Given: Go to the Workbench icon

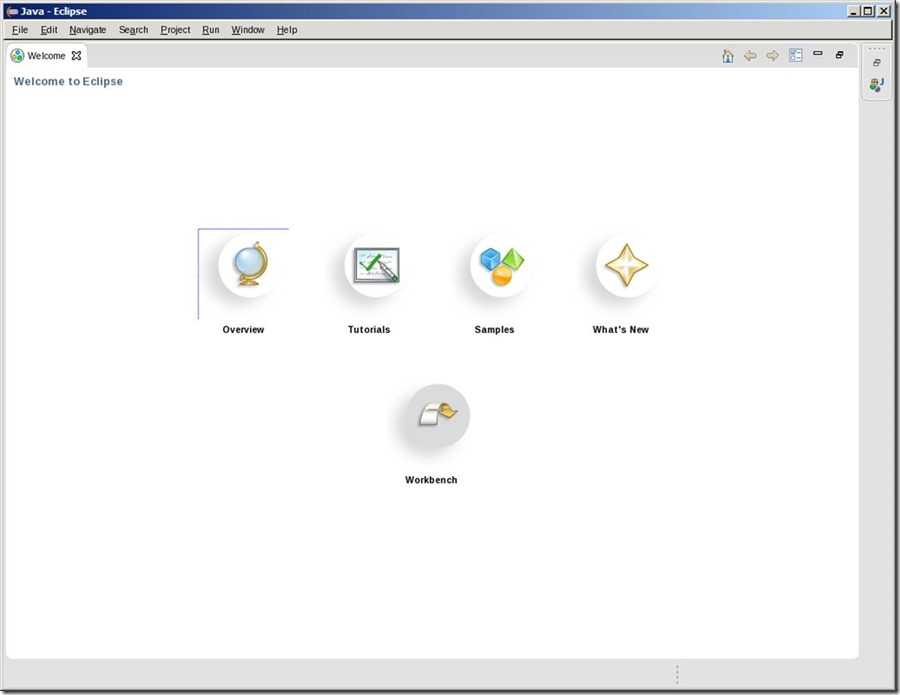Looking at the screenshot, I should (x=438, y=416).
